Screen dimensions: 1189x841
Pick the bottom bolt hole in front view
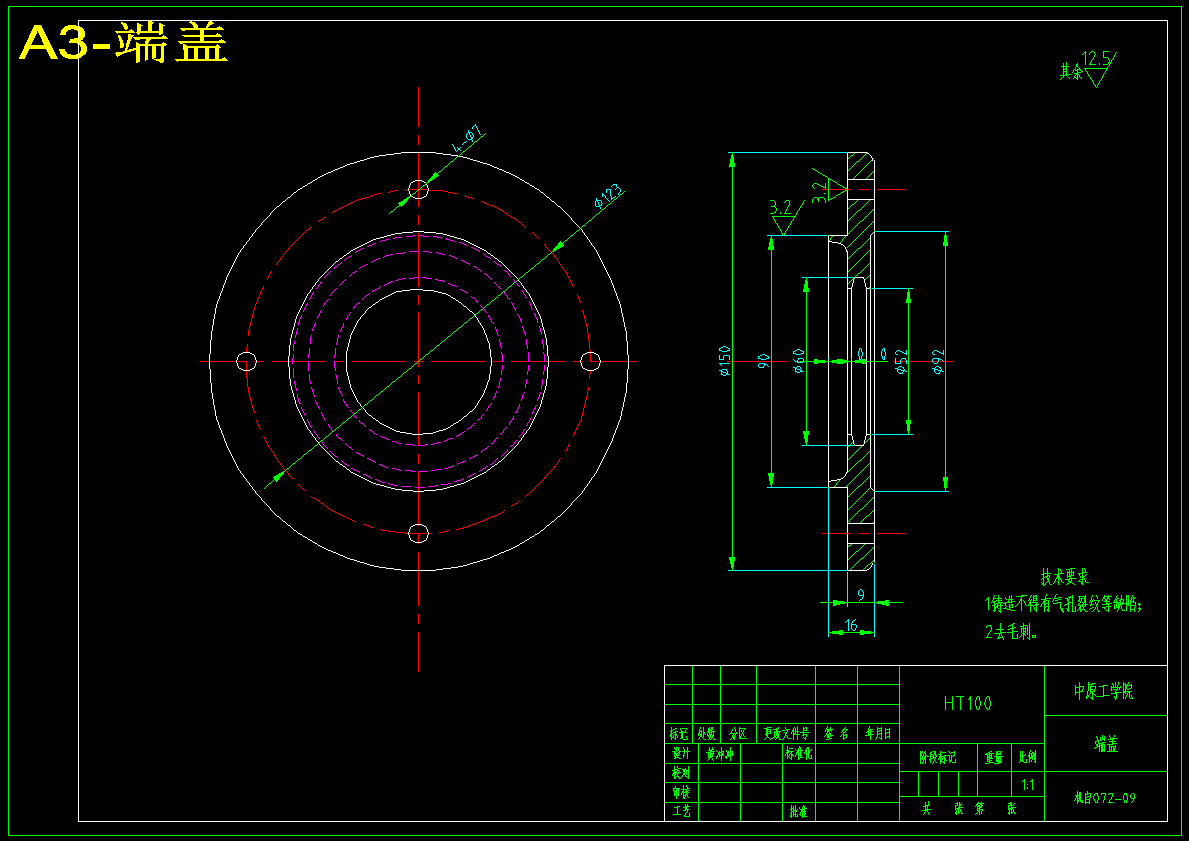(419, 533)
